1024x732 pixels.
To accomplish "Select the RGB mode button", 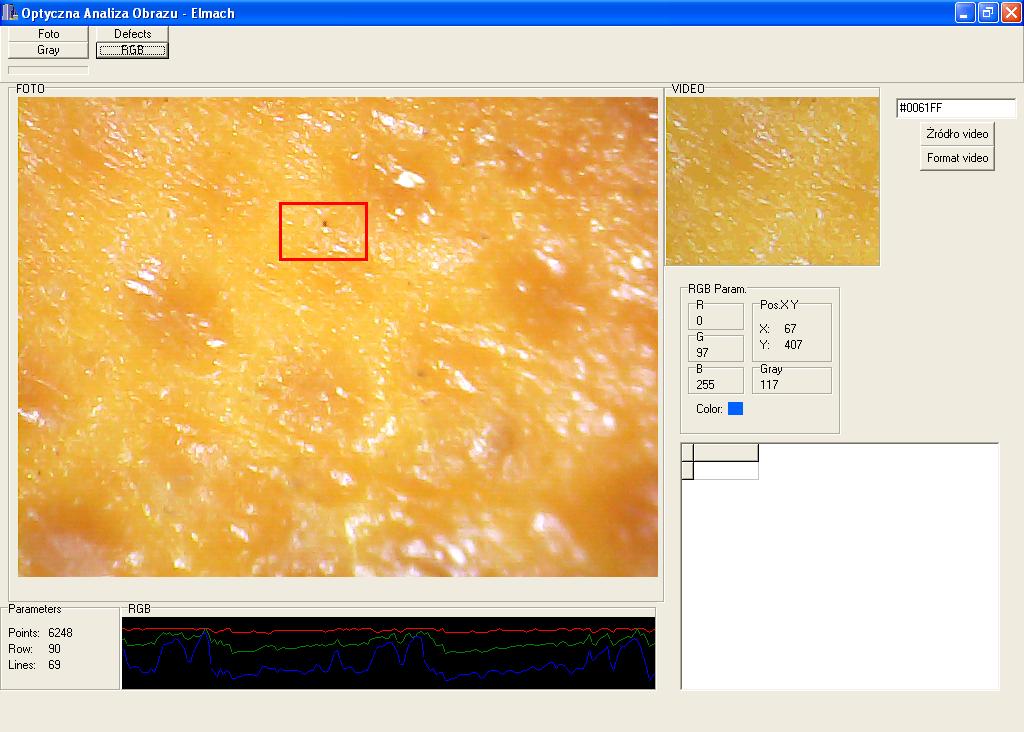I will [132, 50].
